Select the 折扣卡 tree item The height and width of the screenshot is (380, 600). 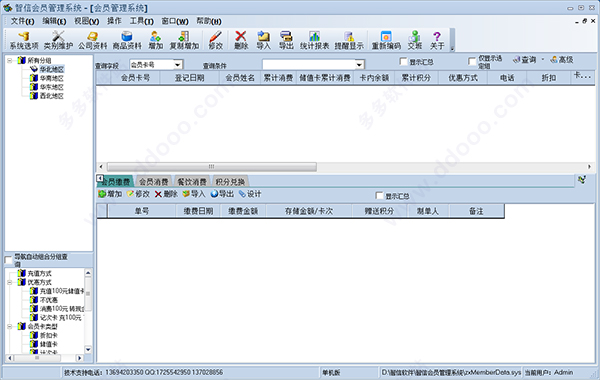pyautogui.click(x=49, y=335)
